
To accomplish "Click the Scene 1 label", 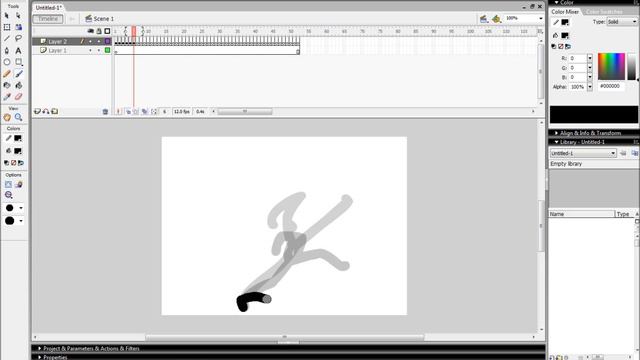I will (x=104, y=19).
